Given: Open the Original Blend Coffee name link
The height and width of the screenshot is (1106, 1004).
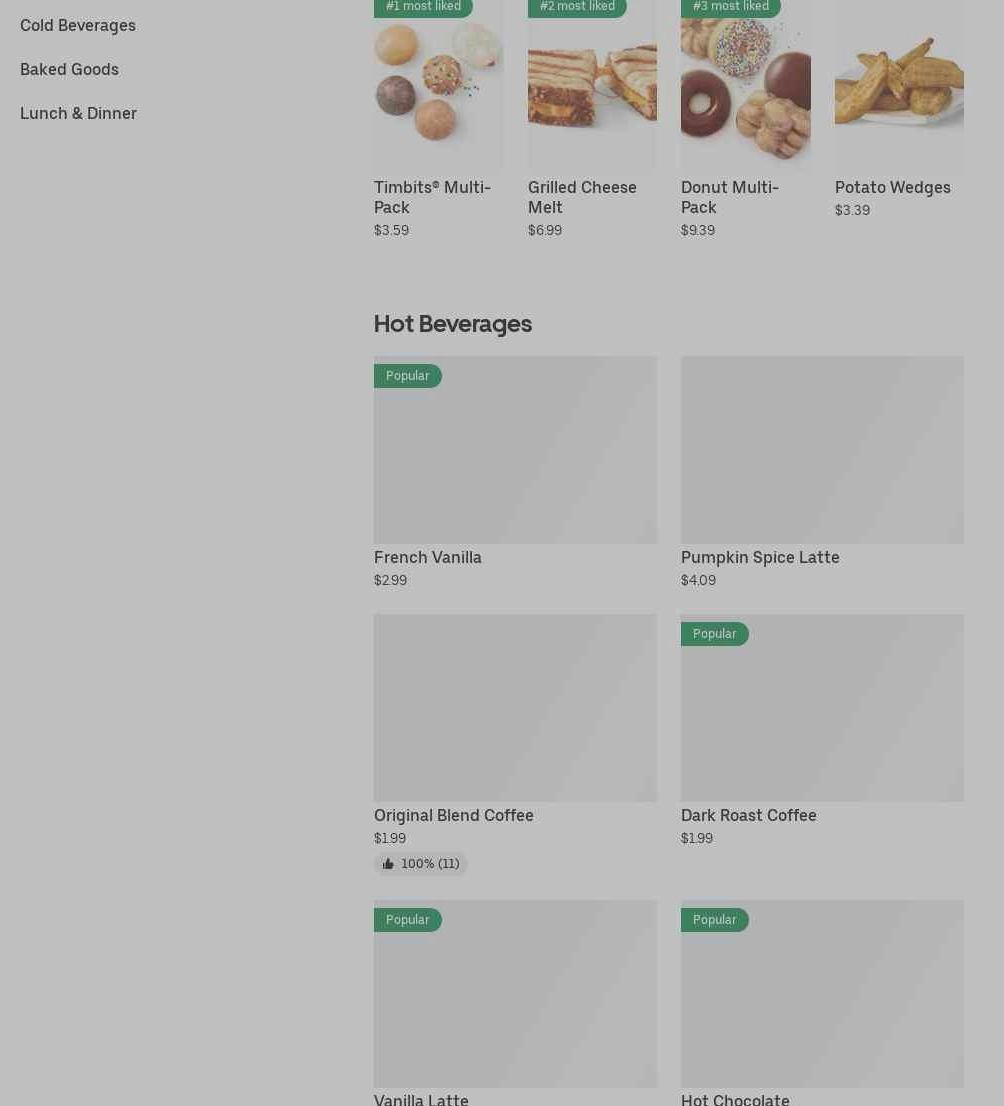Looking at the screenshot, I should 454,815.
